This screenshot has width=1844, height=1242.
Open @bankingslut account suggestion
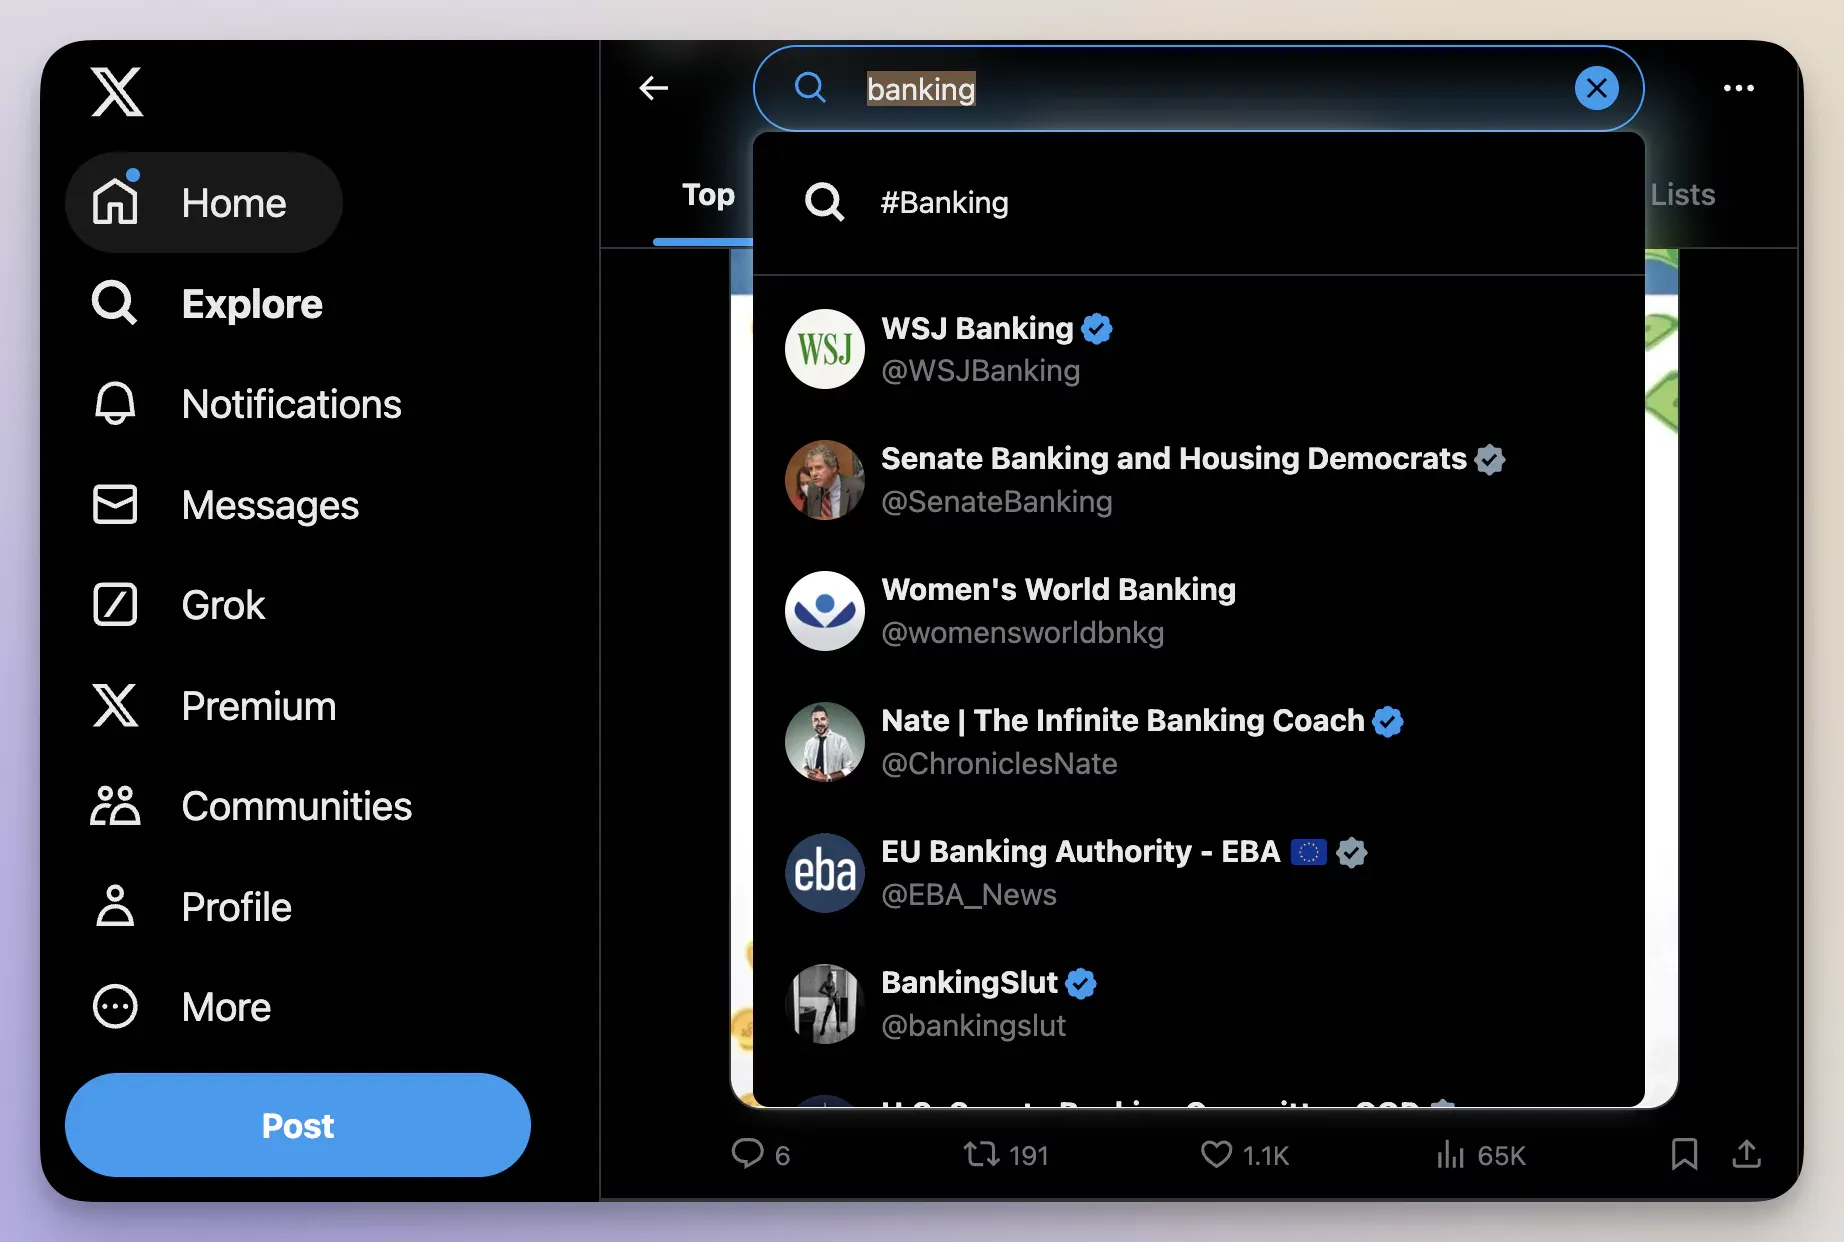click(x=1198, y=1004)
